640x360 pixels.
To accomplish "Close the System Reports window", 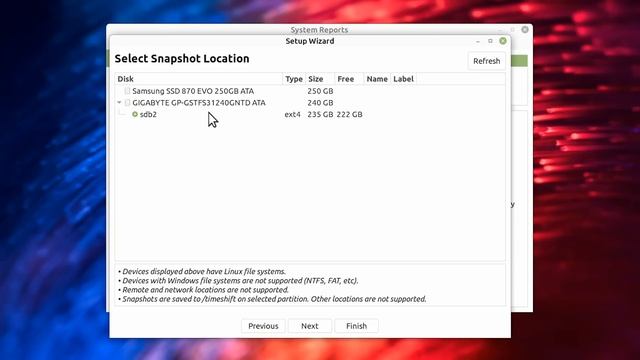I will click(525, 29).
